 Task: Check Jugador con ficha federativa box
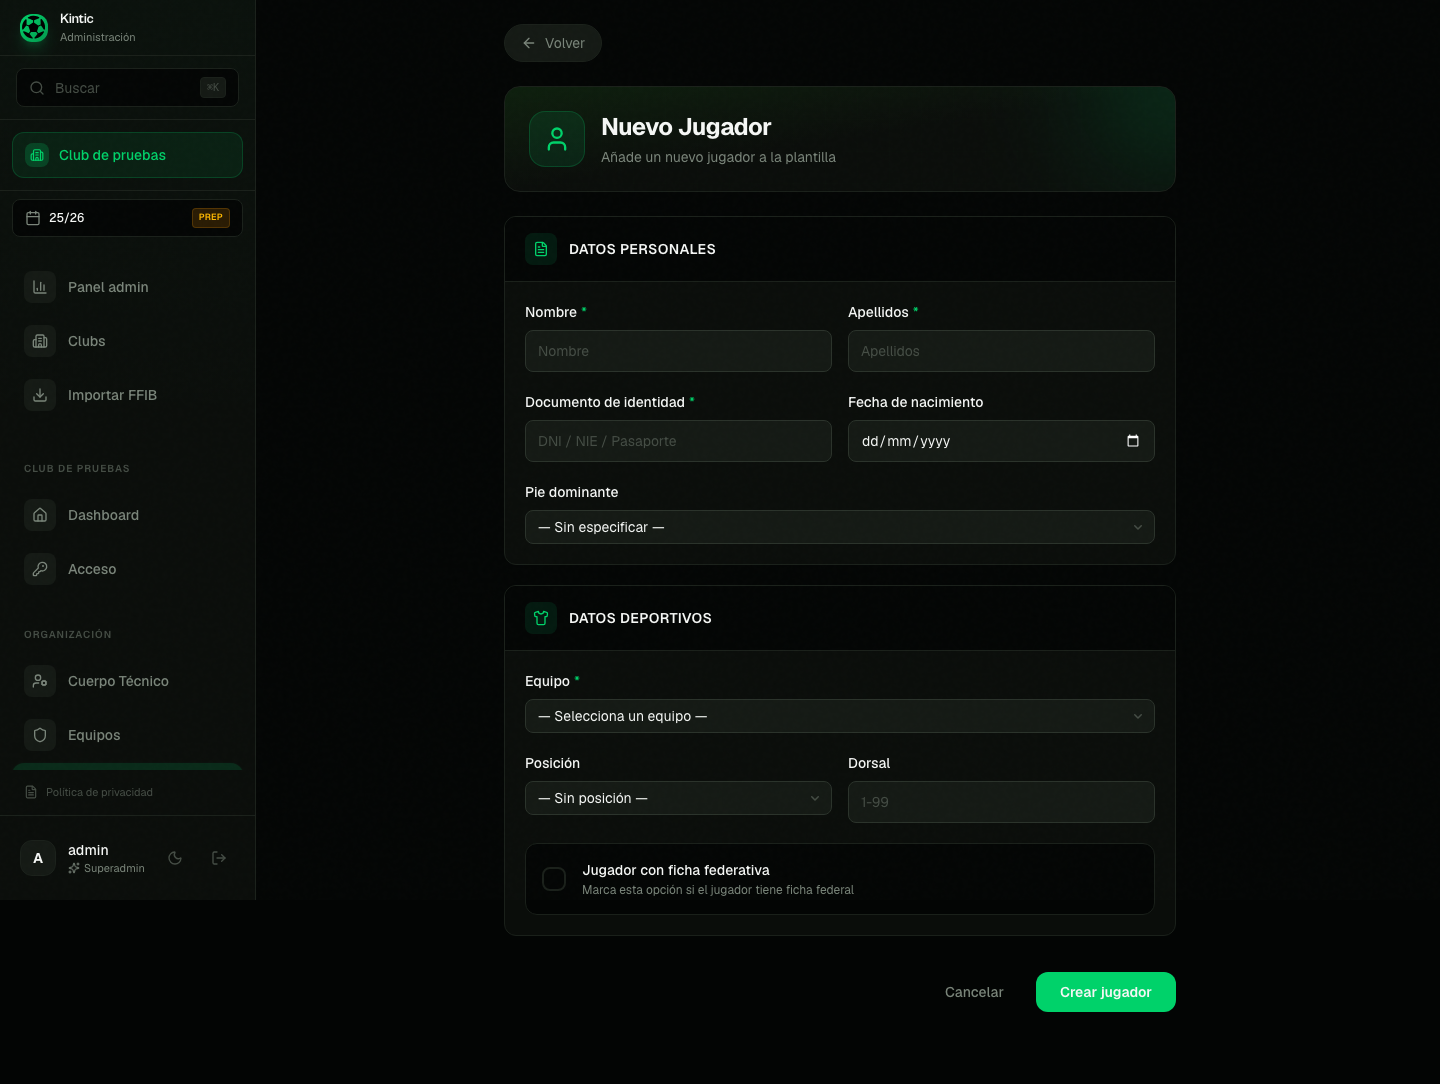[554, 879]
